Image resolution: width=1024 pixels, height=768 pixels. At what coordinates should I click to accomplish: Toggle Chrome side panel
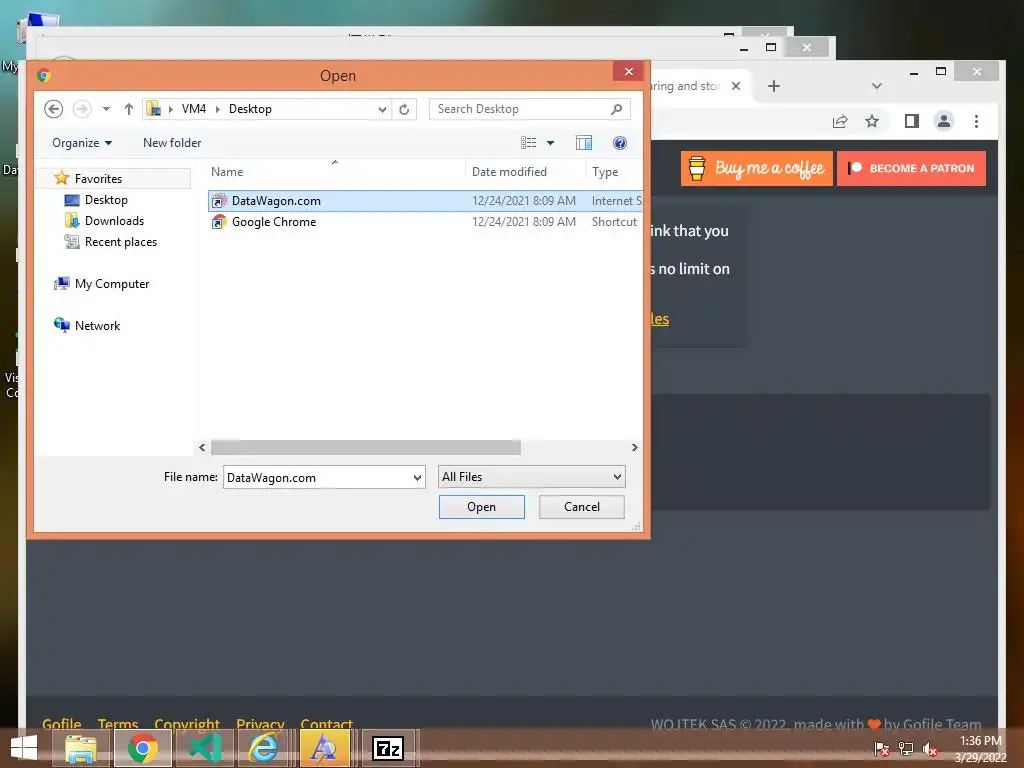[912, 121]
